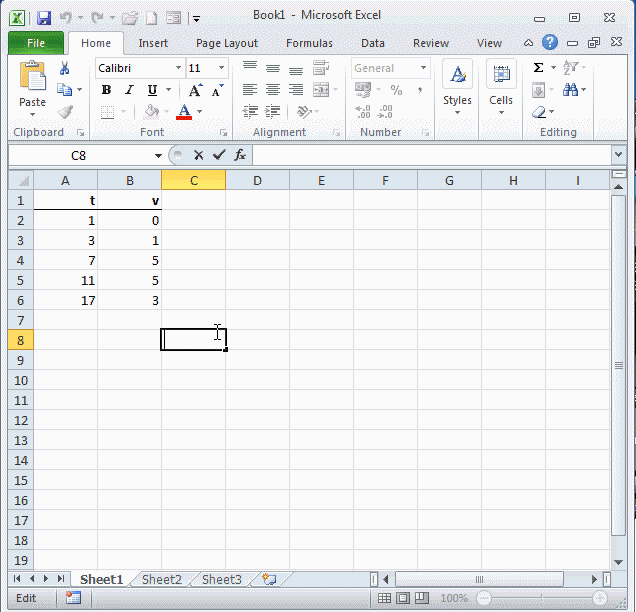
Task: Toggle Italic formatting
Action: coord(128,90)
